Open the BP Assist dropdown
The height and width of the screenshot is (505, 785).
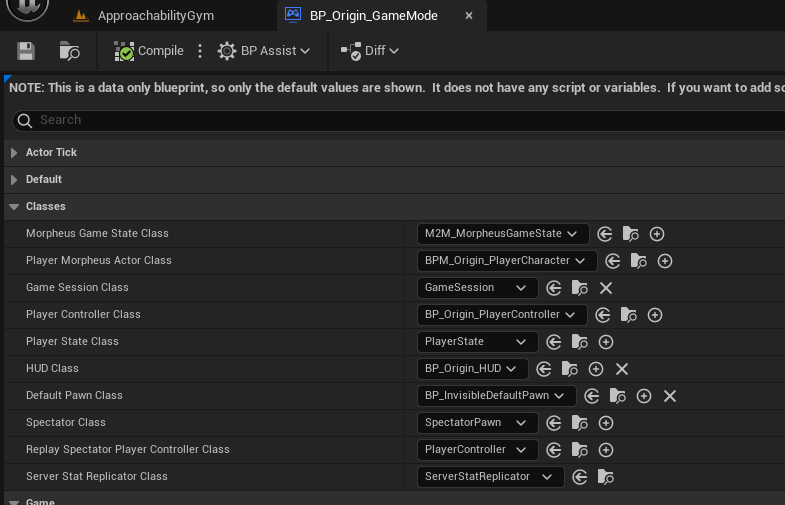pyautogui.click(x=264, y=51)
